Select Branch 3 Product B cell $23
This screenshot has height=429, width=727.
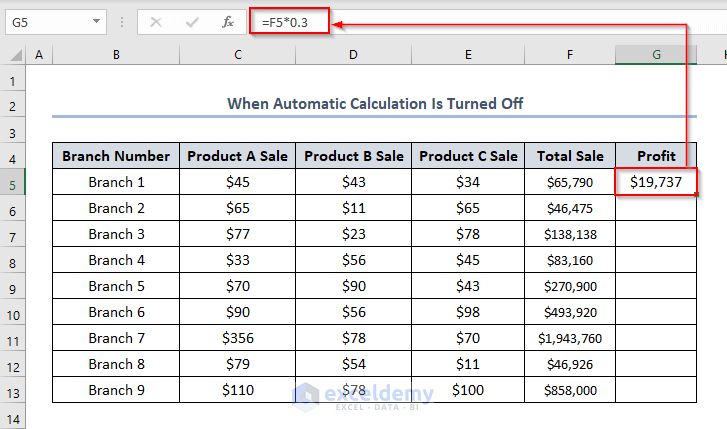353,234
